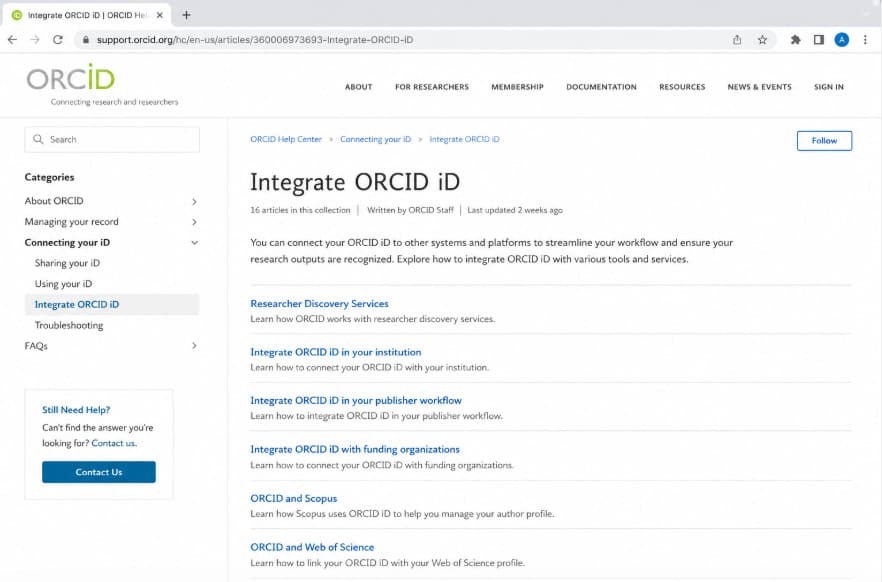Click the Still Need Help? heading

coord(76,409)
